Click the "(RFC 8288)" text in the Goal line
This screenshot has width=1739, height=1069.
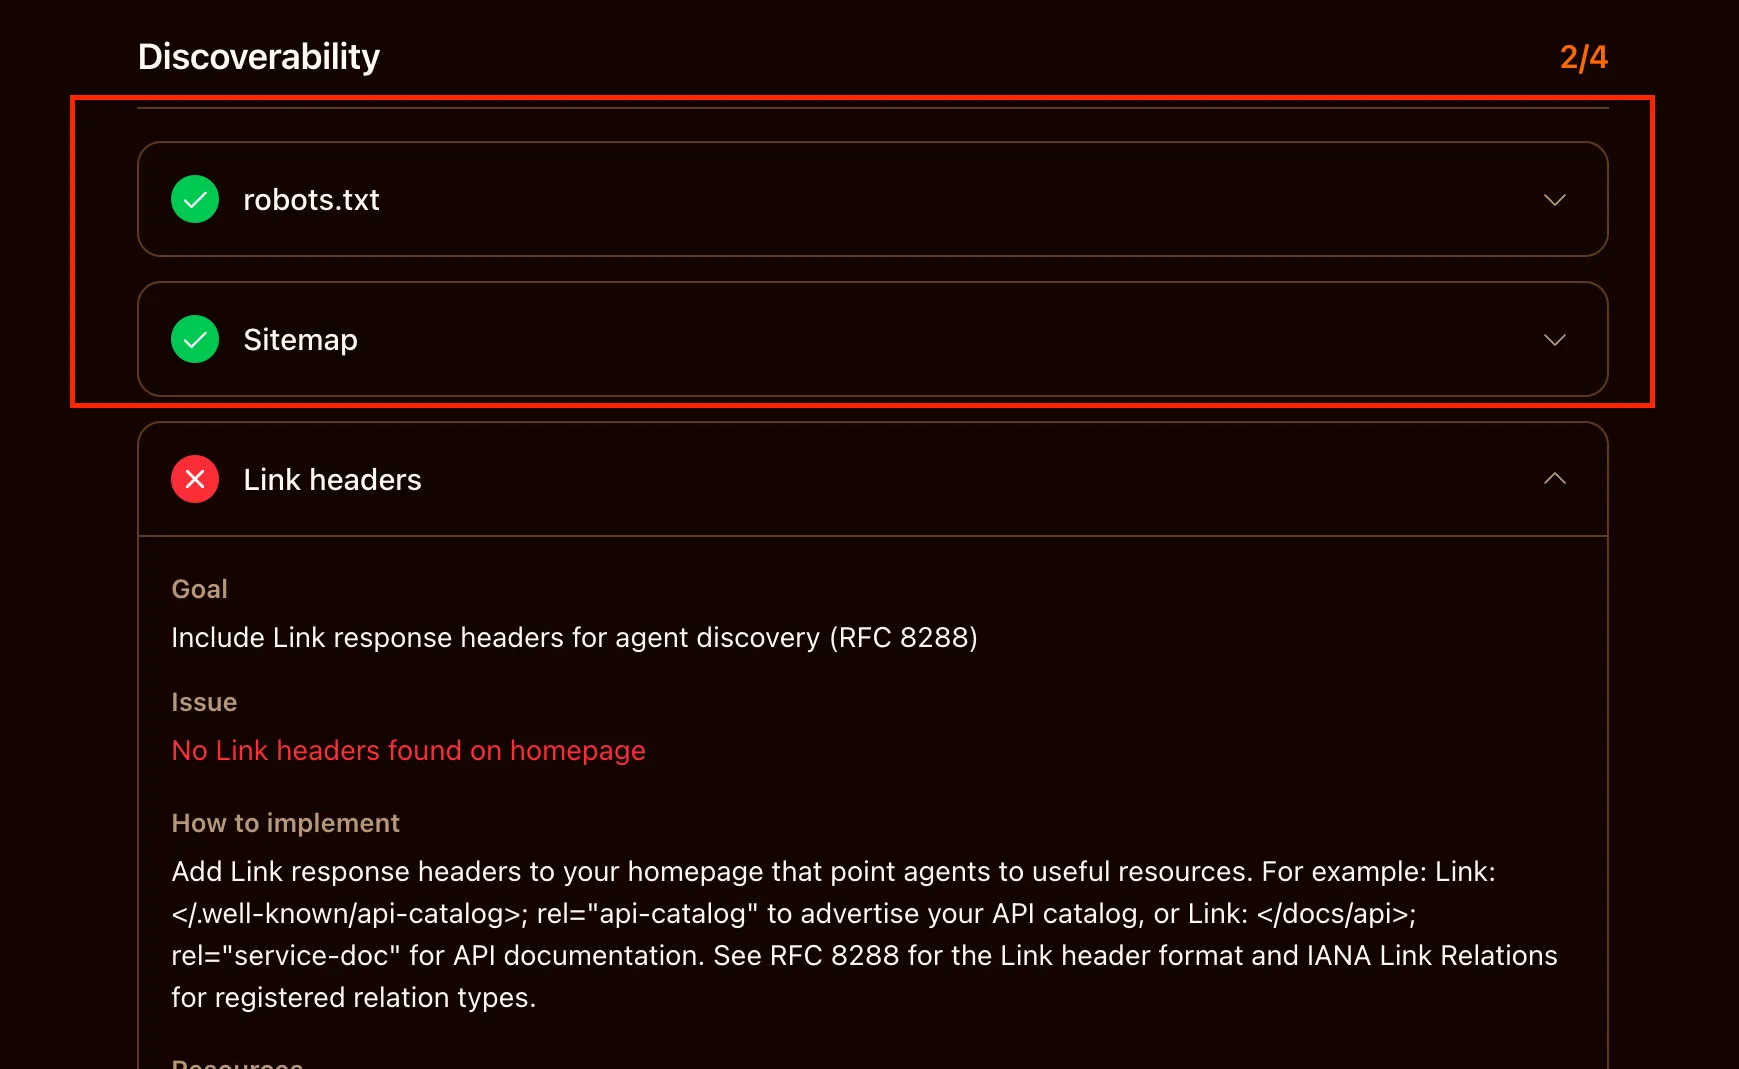coord(903,638)
